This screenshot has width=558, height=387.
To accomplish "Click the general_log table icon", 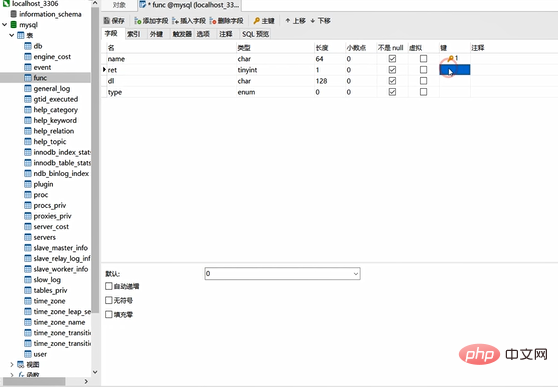I will [x=28, y=88].
